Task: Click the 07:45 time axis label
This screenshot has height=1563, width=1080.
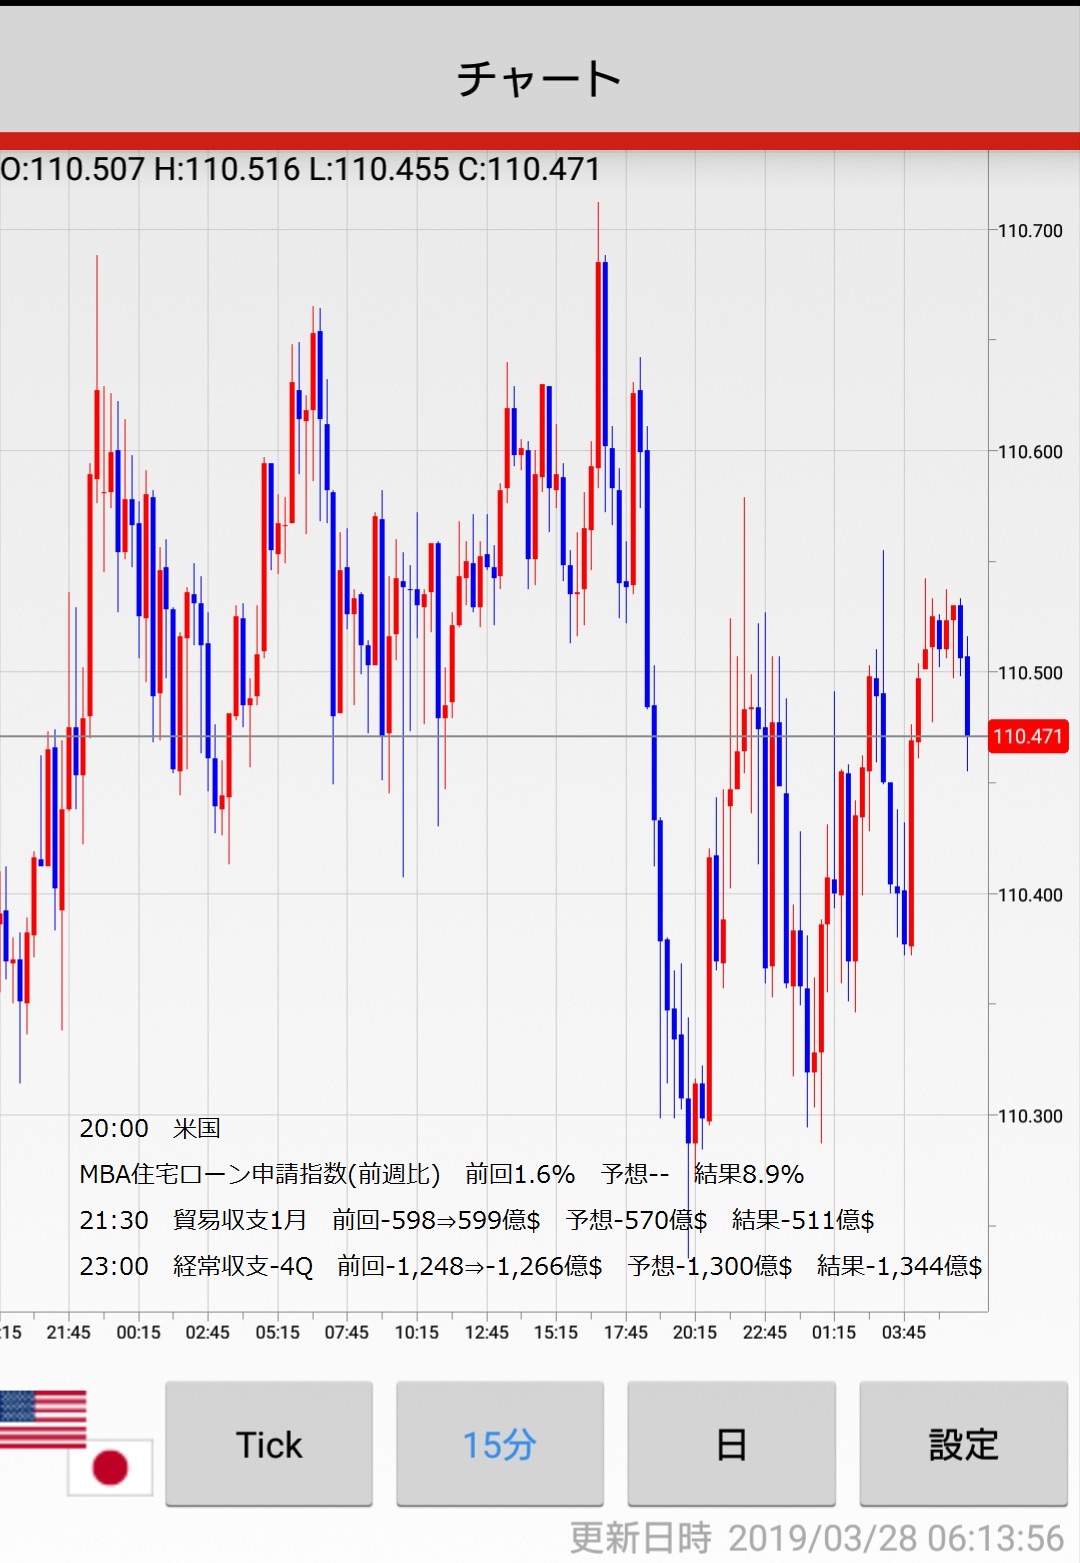Action: click(x=346, y=1332)
